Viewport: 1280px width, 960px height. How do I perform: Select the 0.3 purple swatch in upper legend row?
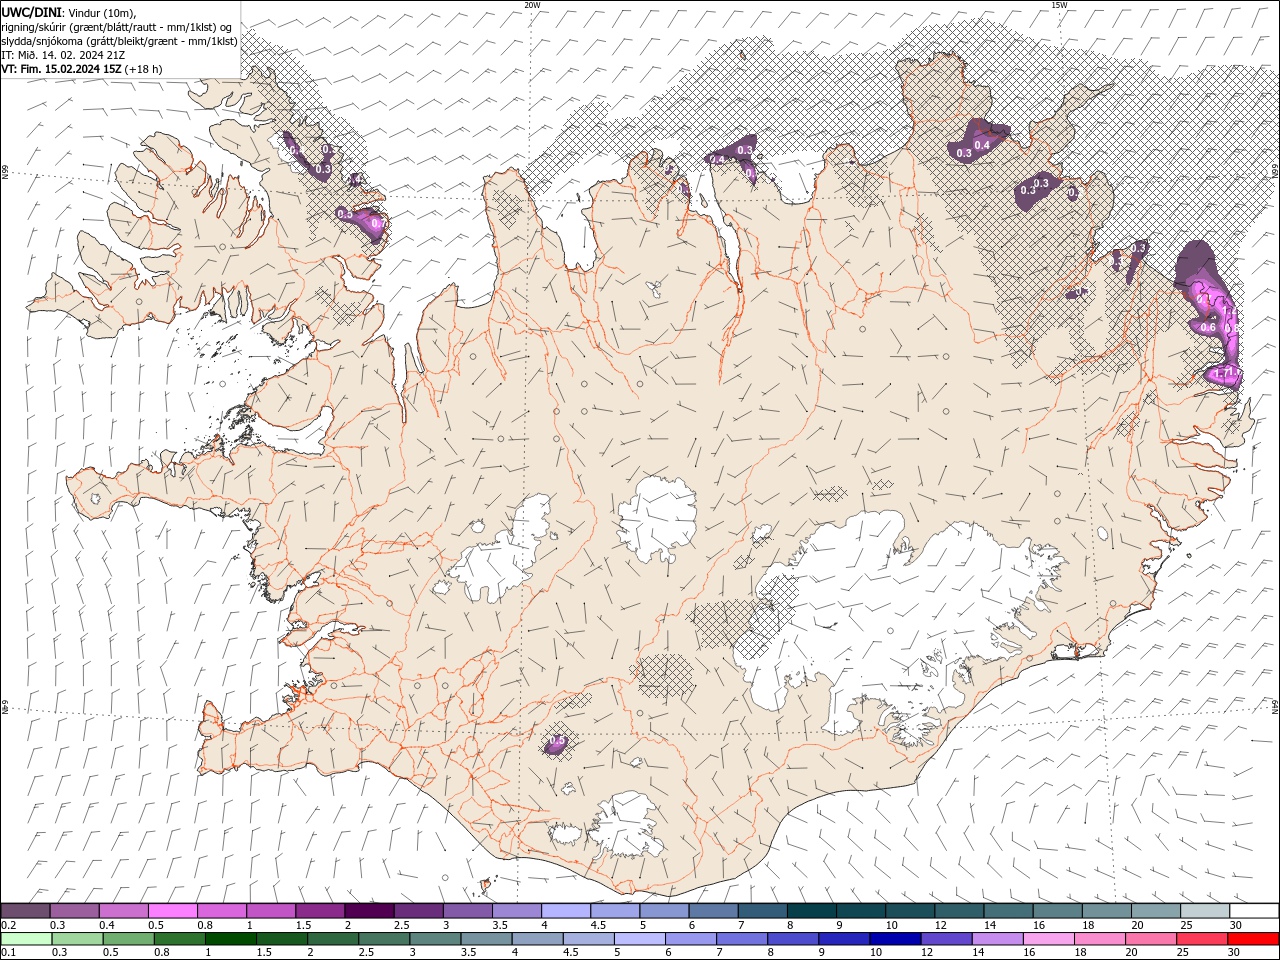click(x=75, y=911)
